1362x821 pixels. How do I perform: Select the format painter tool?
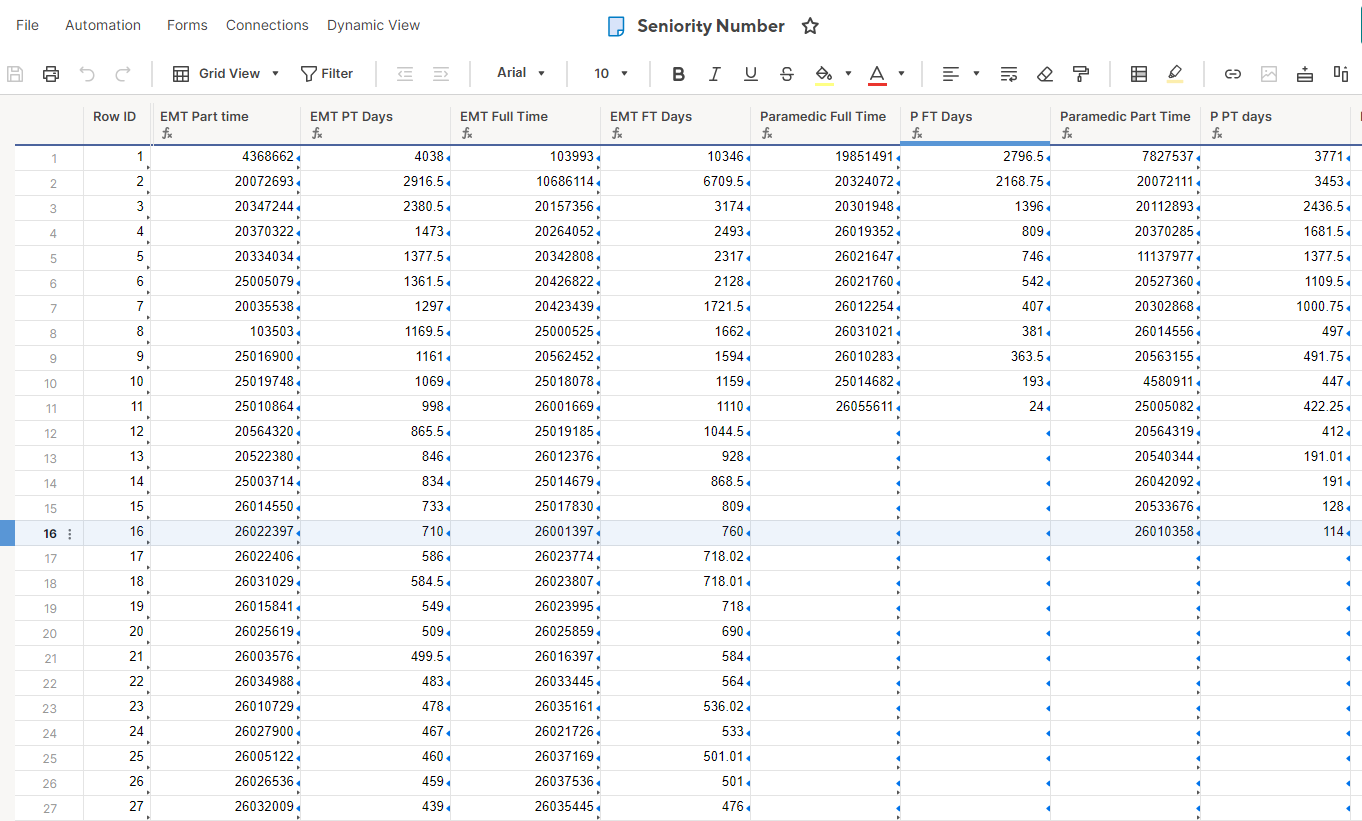[x=1081, y=73]
